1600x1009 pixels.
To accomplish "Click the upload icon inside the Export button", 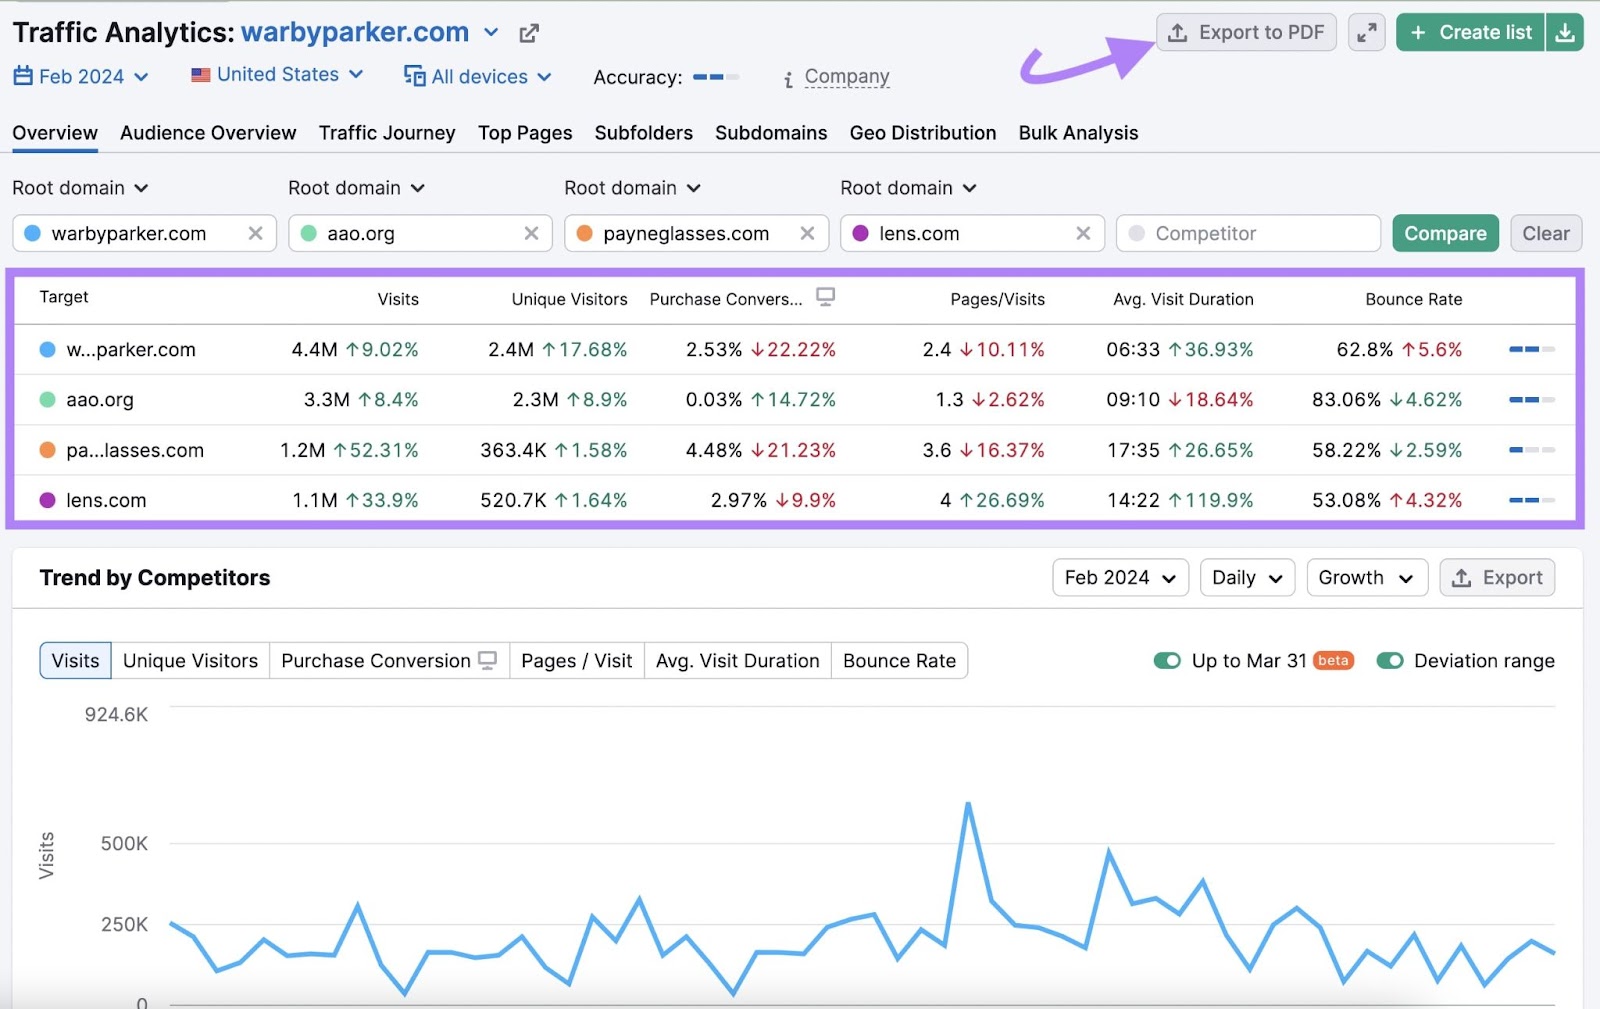I will point(1461,577).
